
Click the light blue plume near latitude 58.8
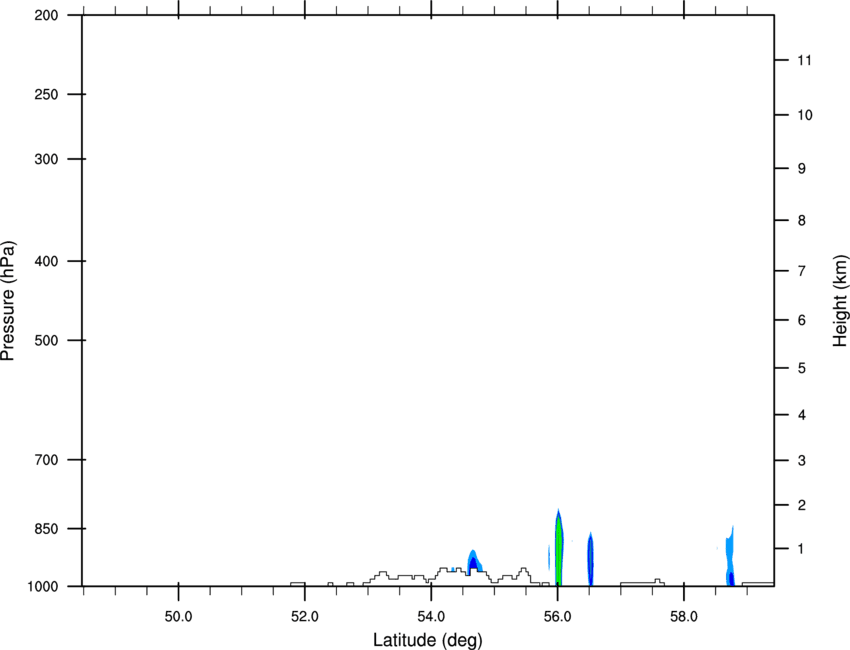coord(730,558)
